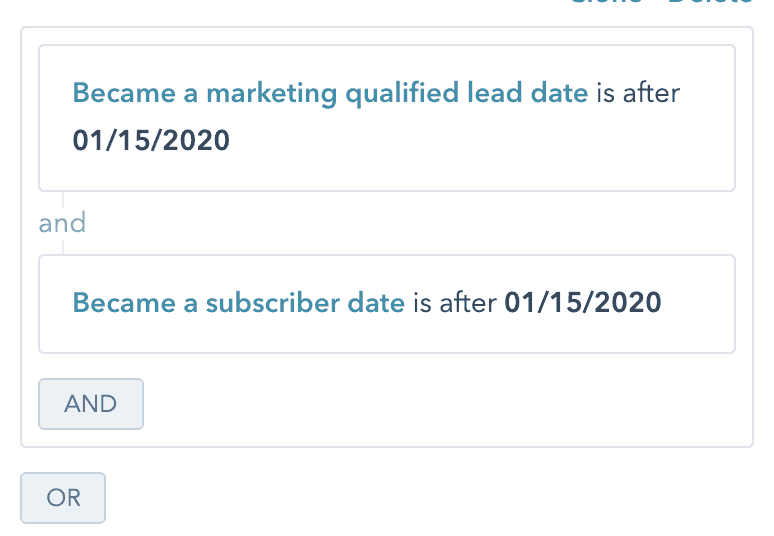Image resolution: width=774 pixels, height=536 pixels.
Task: Select the 01/15/2020 date in the lead filter
Action: point(151,140)
